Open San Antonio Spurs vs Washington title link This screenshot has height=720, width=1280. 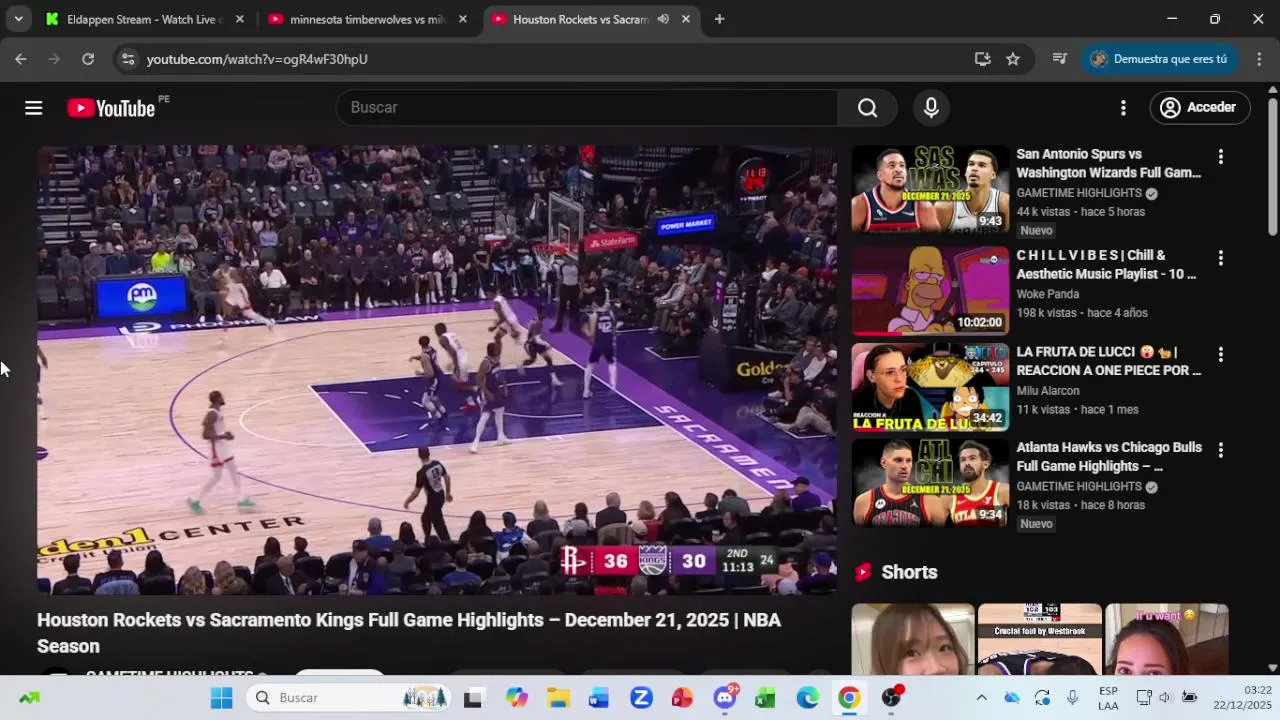(1109, 164)
